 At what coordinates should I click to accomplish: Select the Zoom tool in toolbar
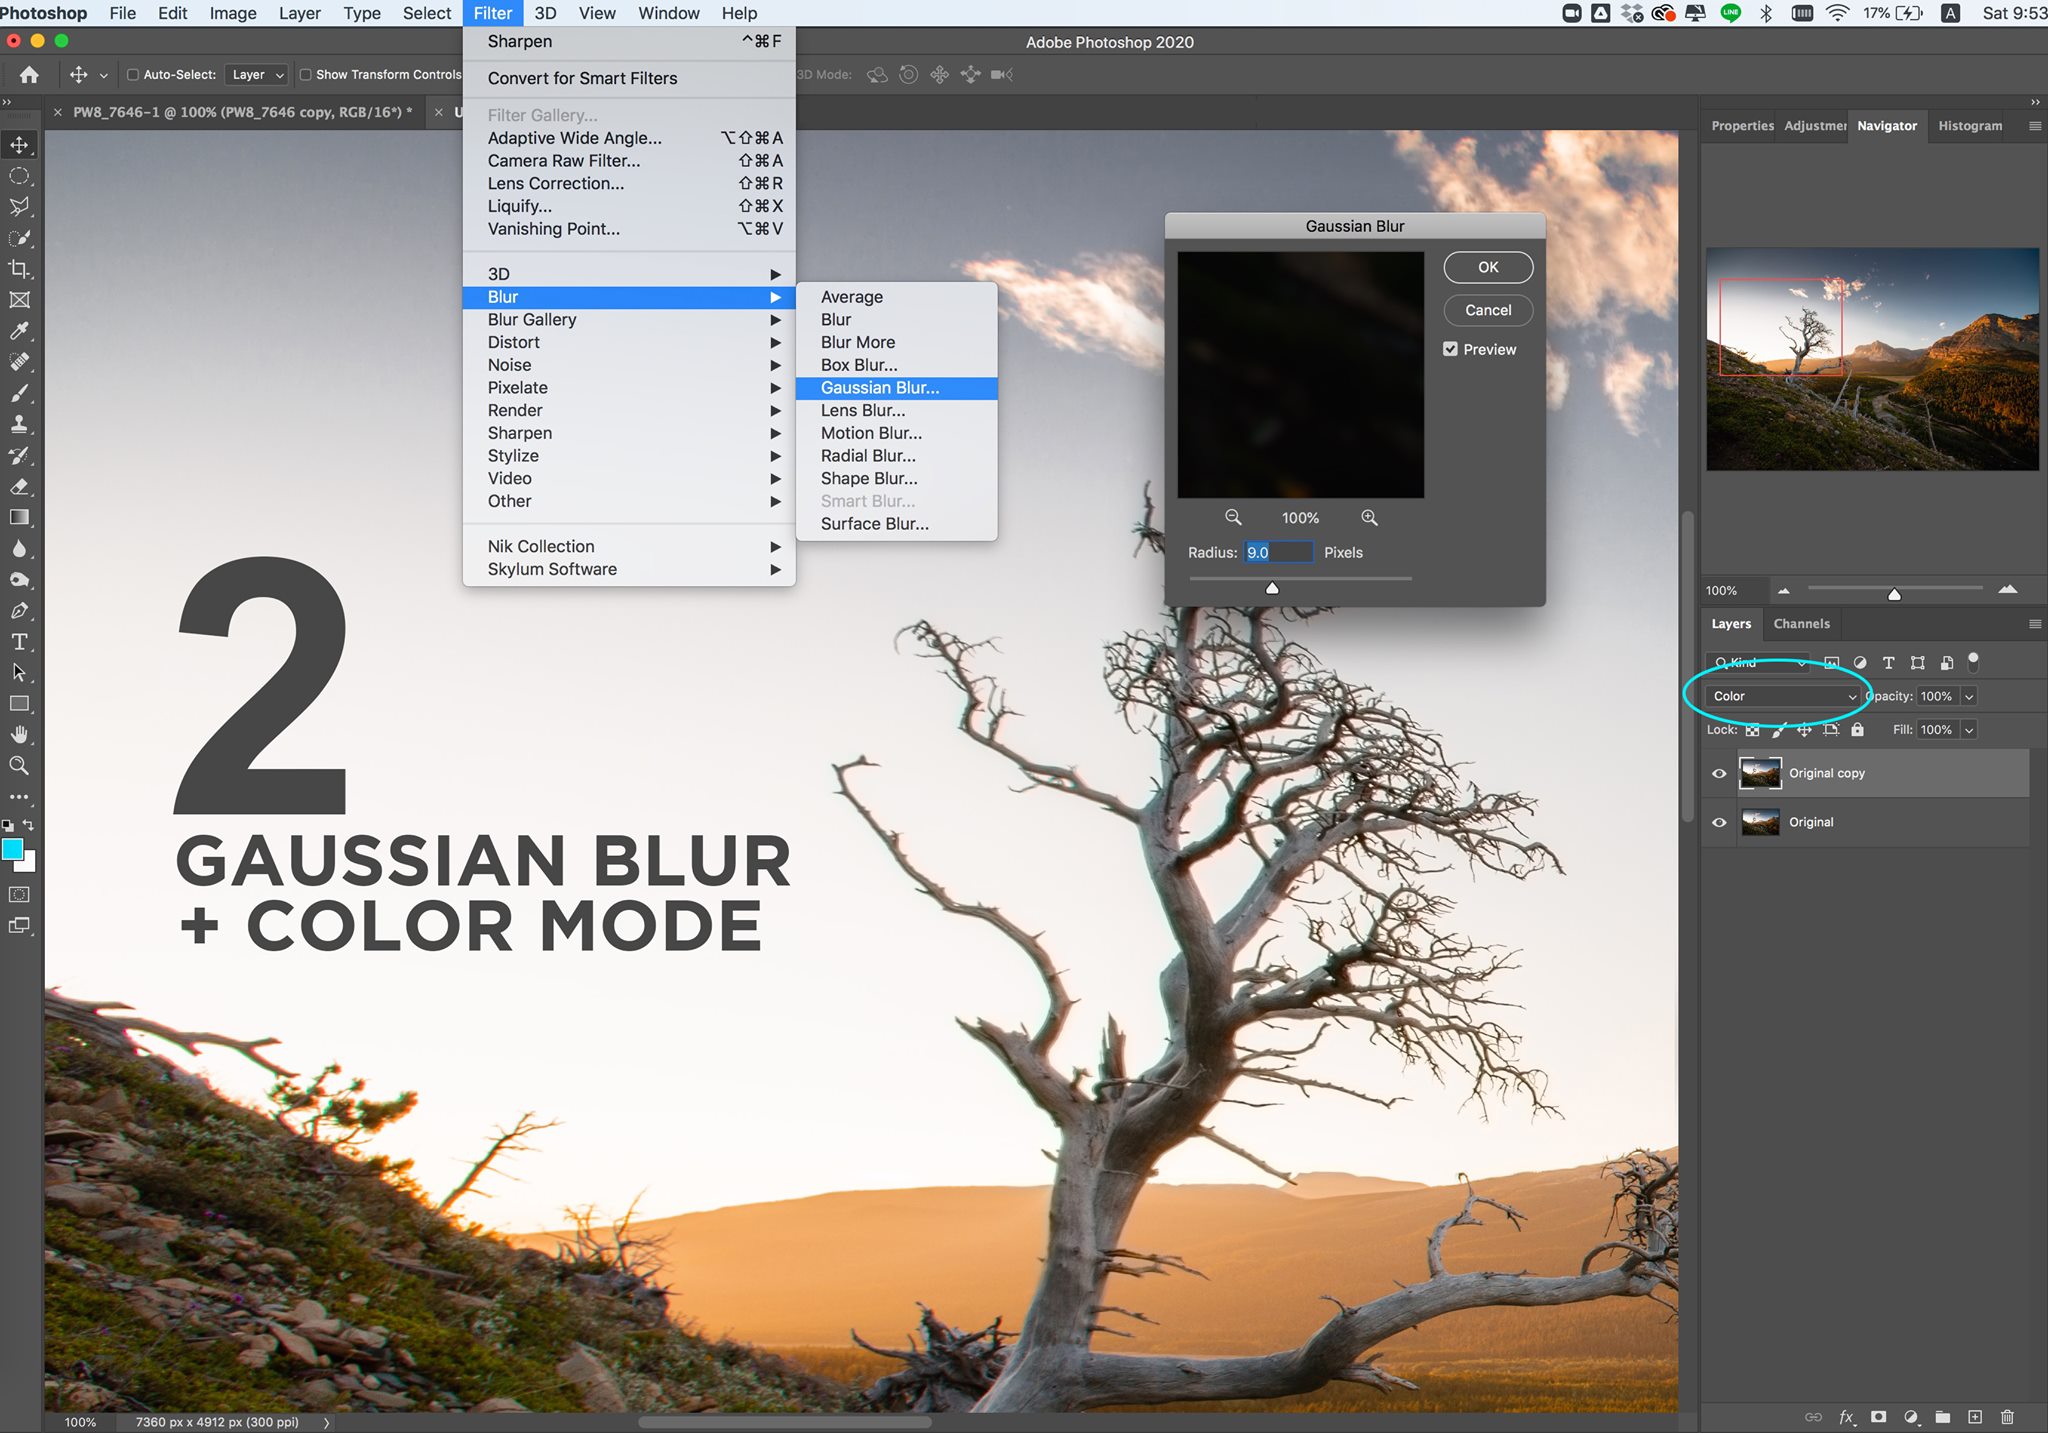tap(19, 765)
